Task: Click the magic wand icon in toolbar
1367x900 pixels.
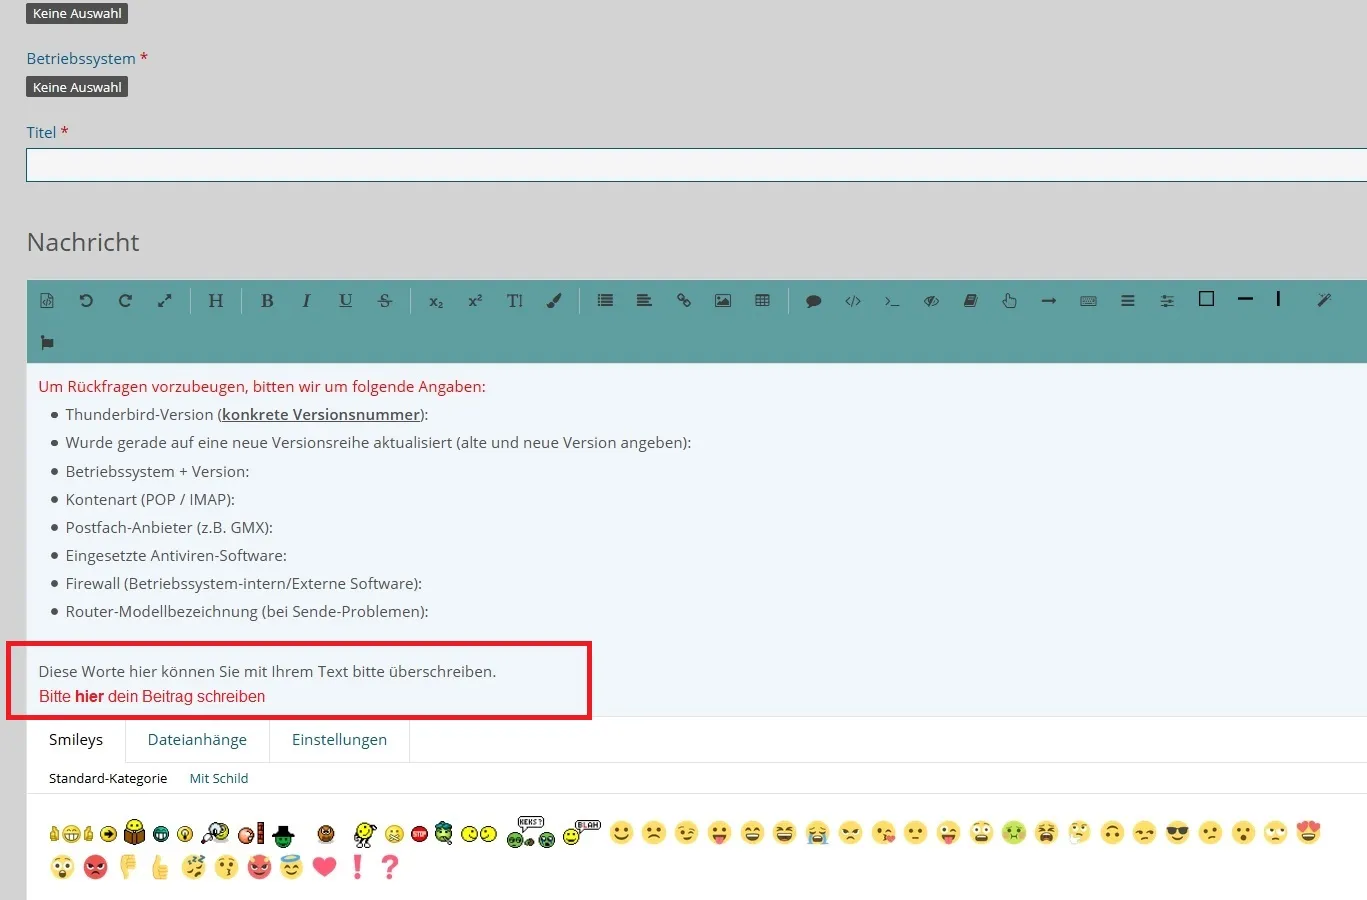Action: point(1324,300)
